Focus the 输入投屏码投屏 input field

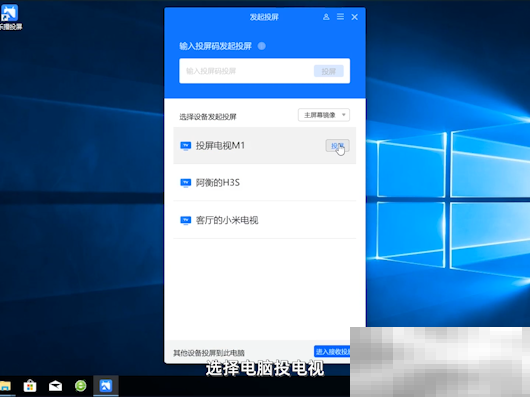coord(264,71)
